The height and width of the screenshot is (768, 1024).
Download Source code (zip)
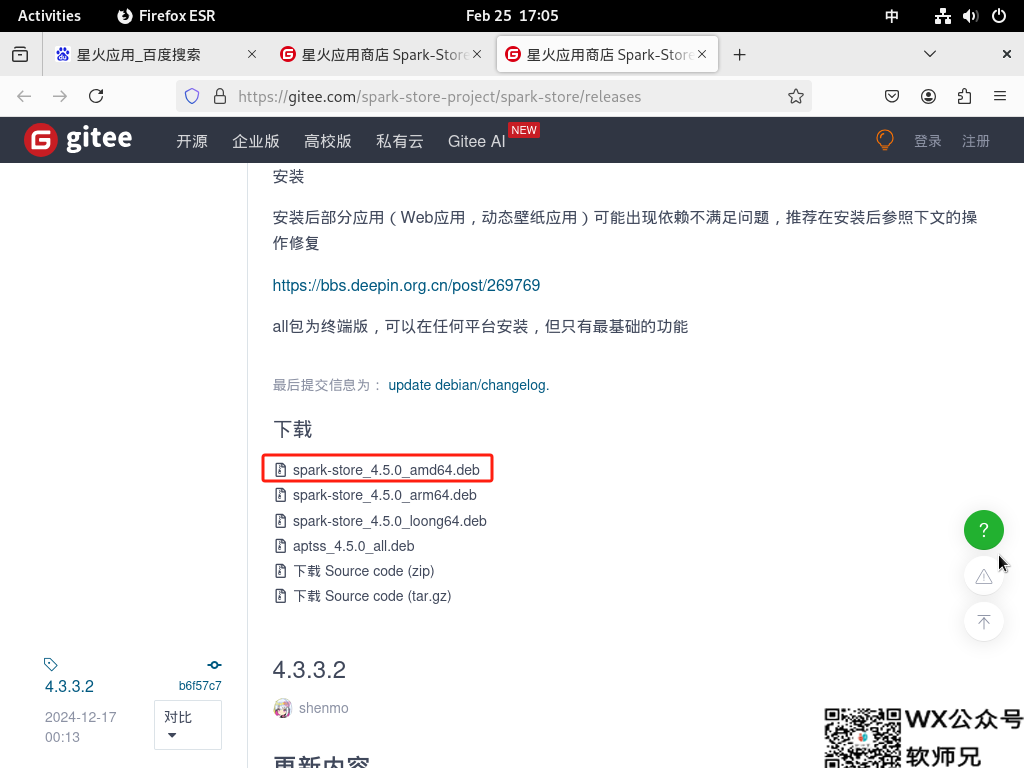pyautogui.click(x=363, y=571)
